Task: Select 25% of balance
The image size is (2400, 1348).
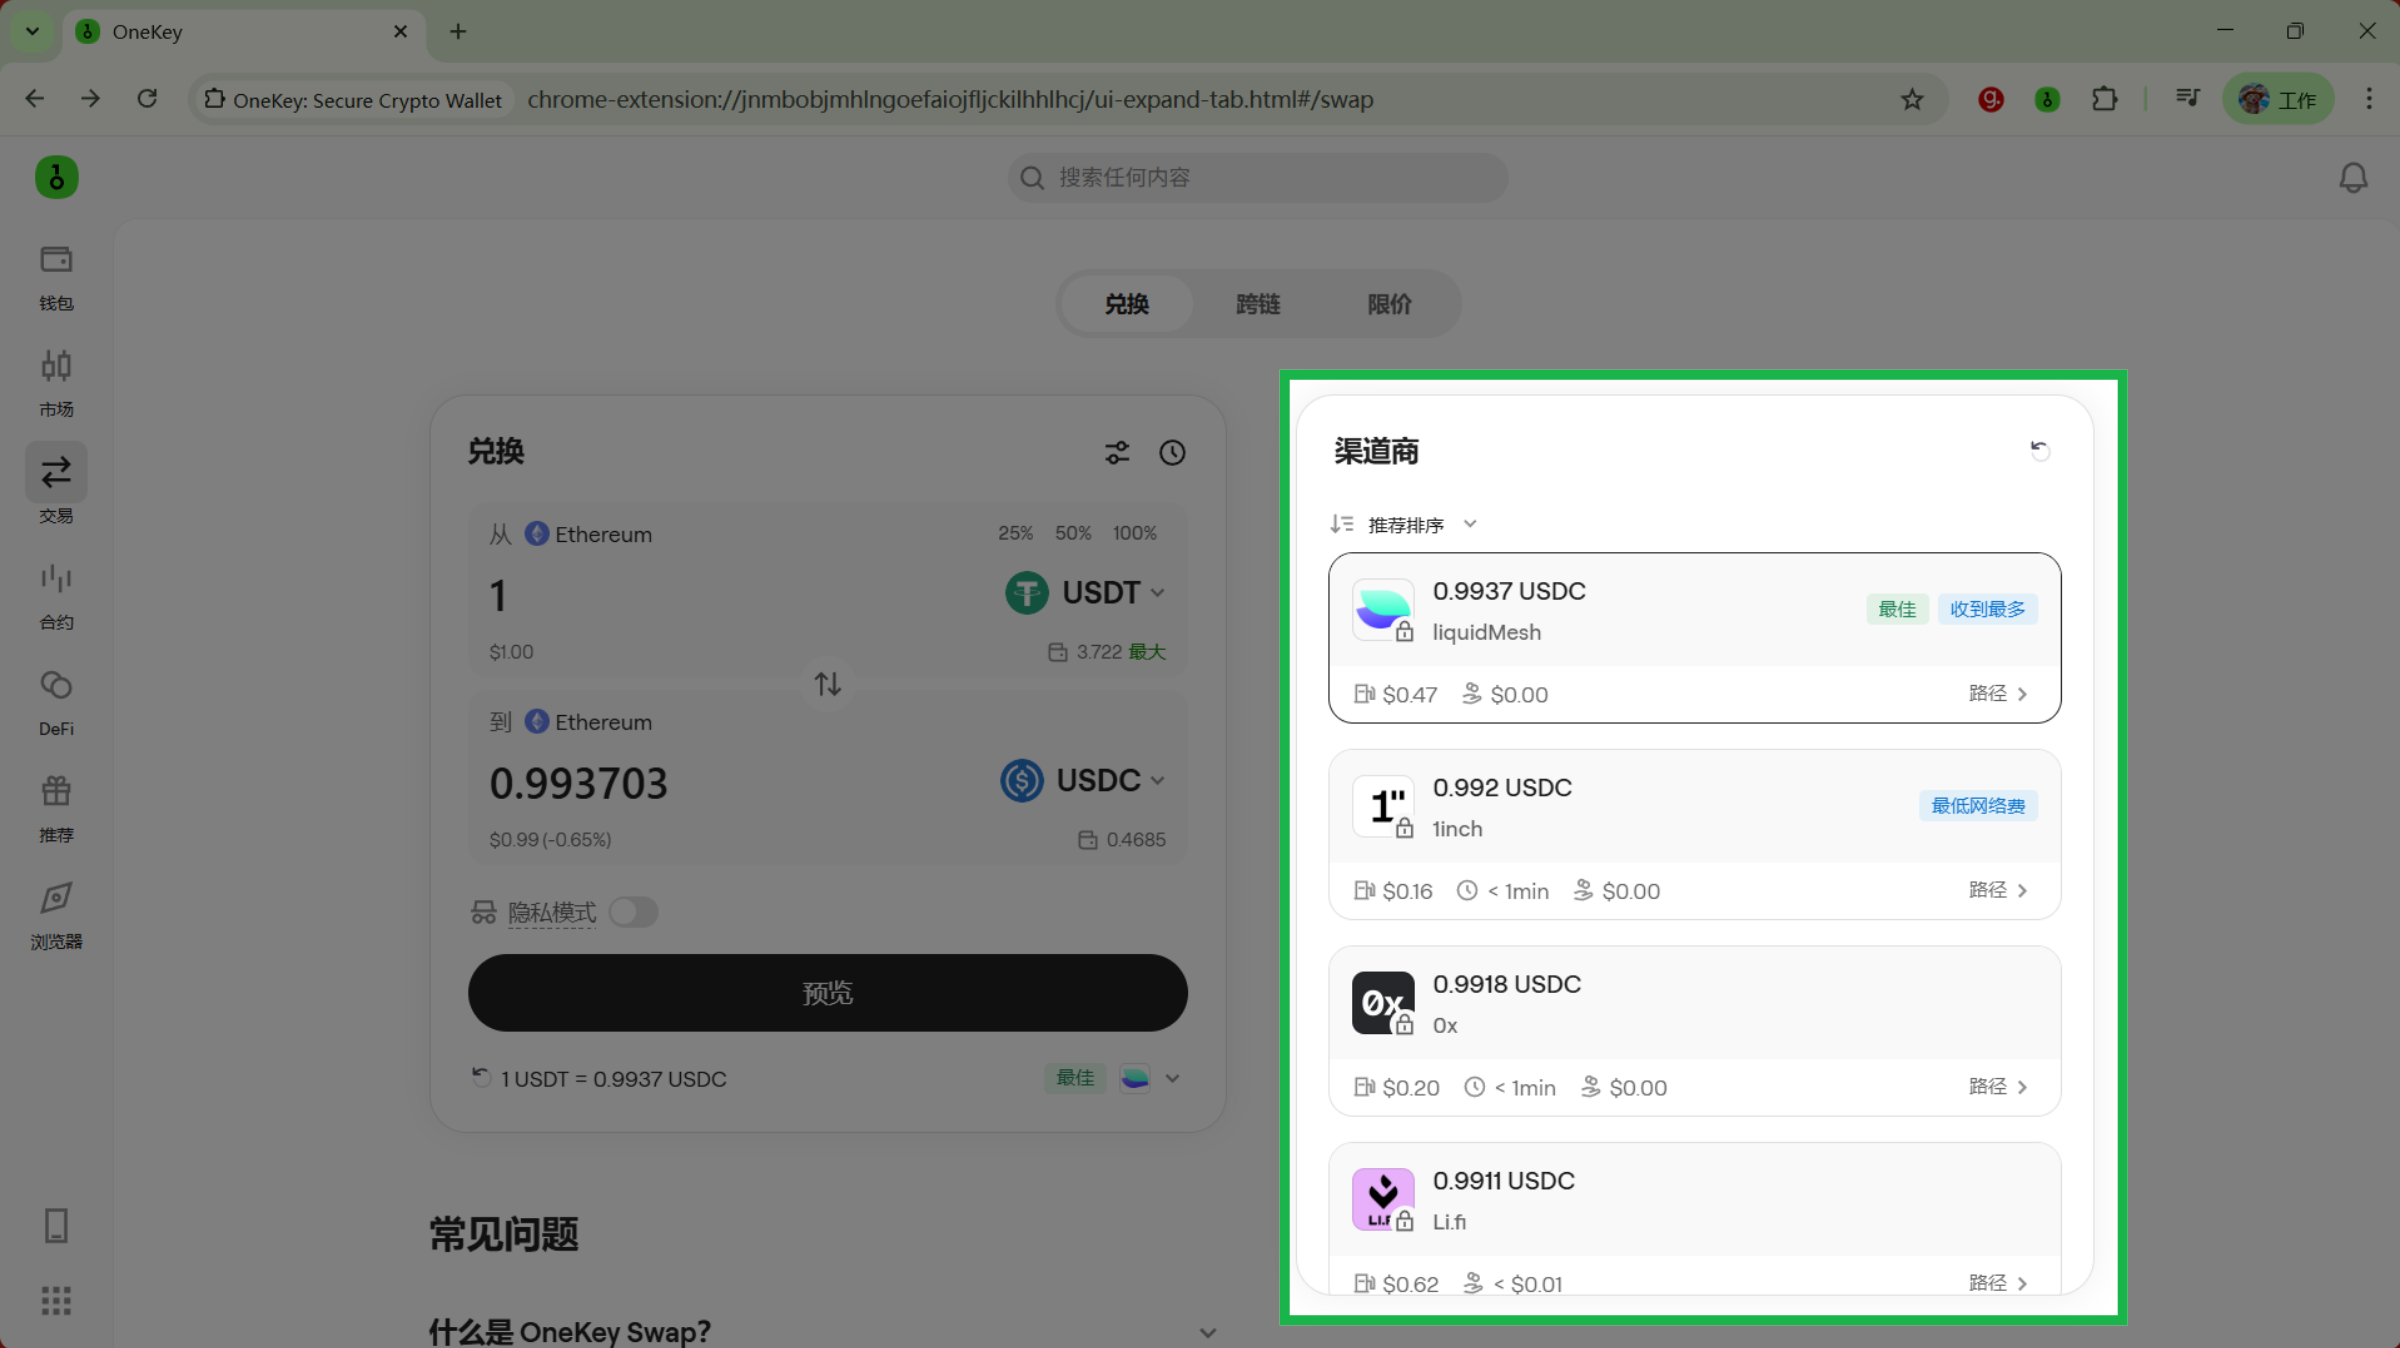Action: [x=1015, y=533]
